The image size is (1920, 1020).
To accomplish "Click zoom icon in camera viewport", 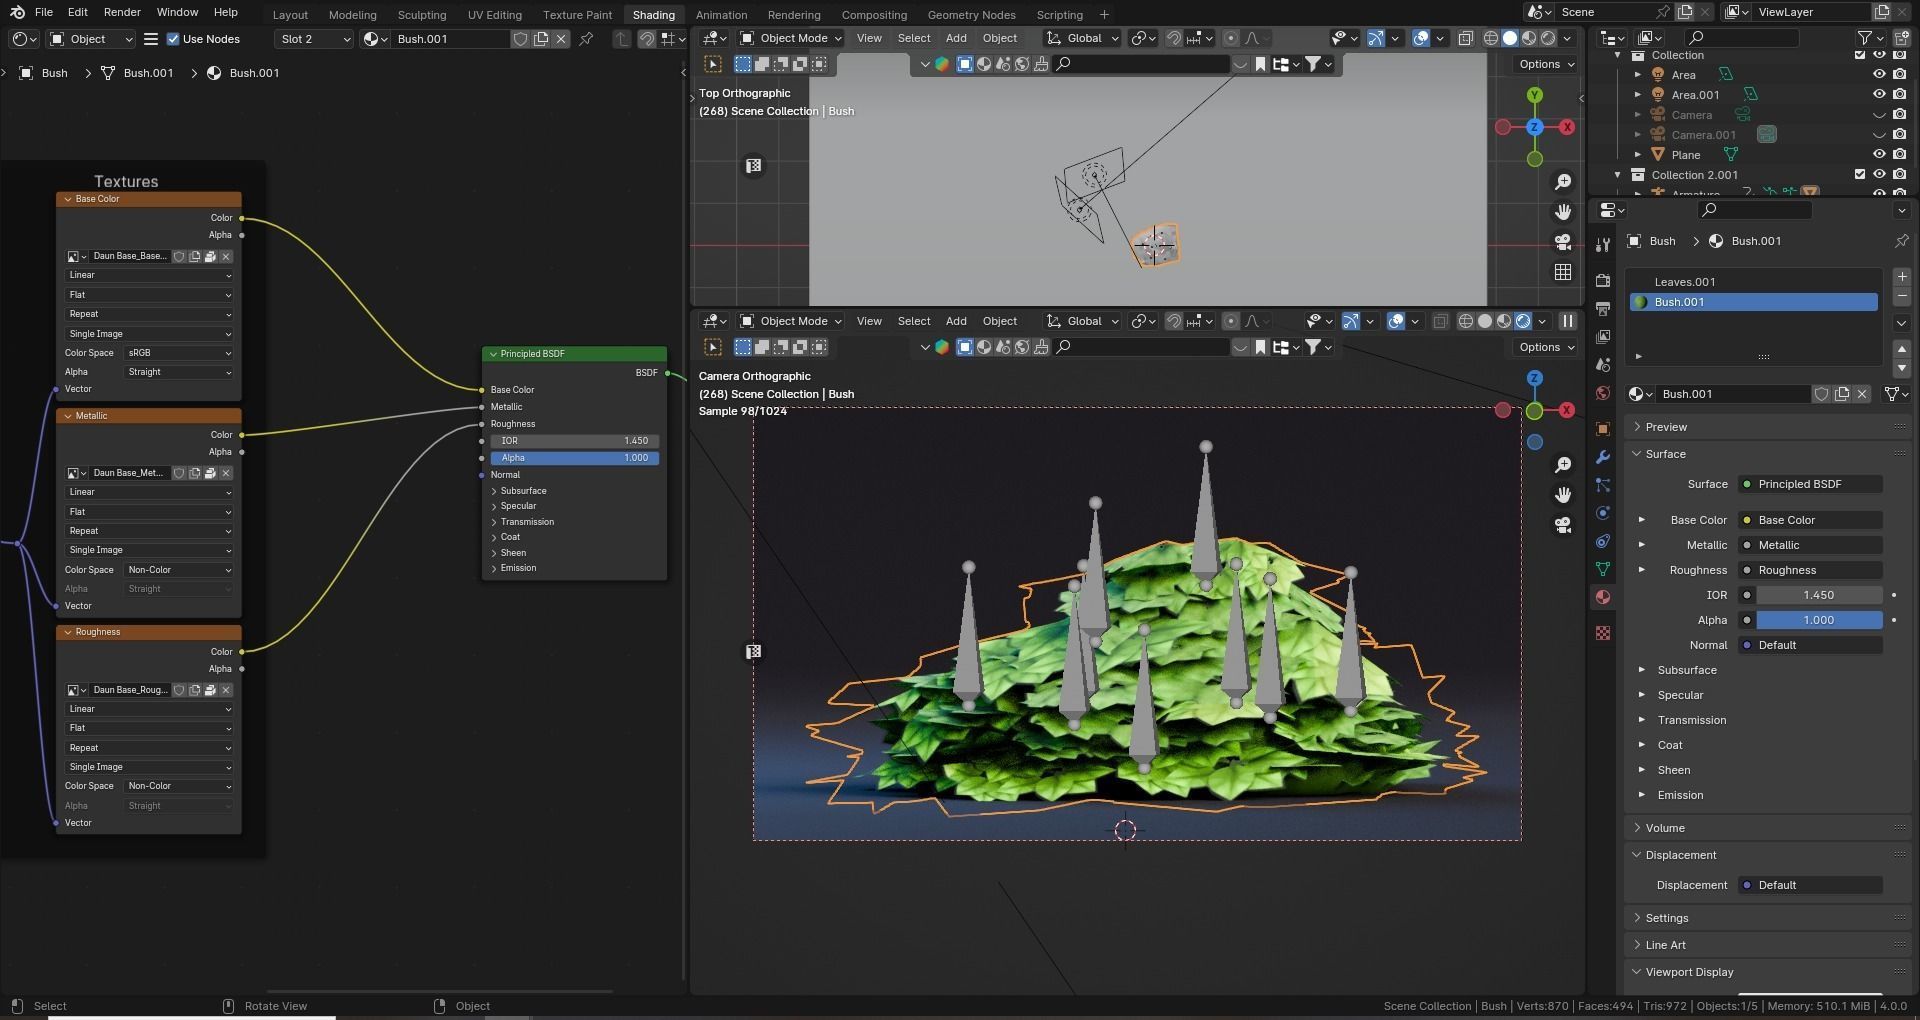I will pyautogui.click(x=1563, y=465).
